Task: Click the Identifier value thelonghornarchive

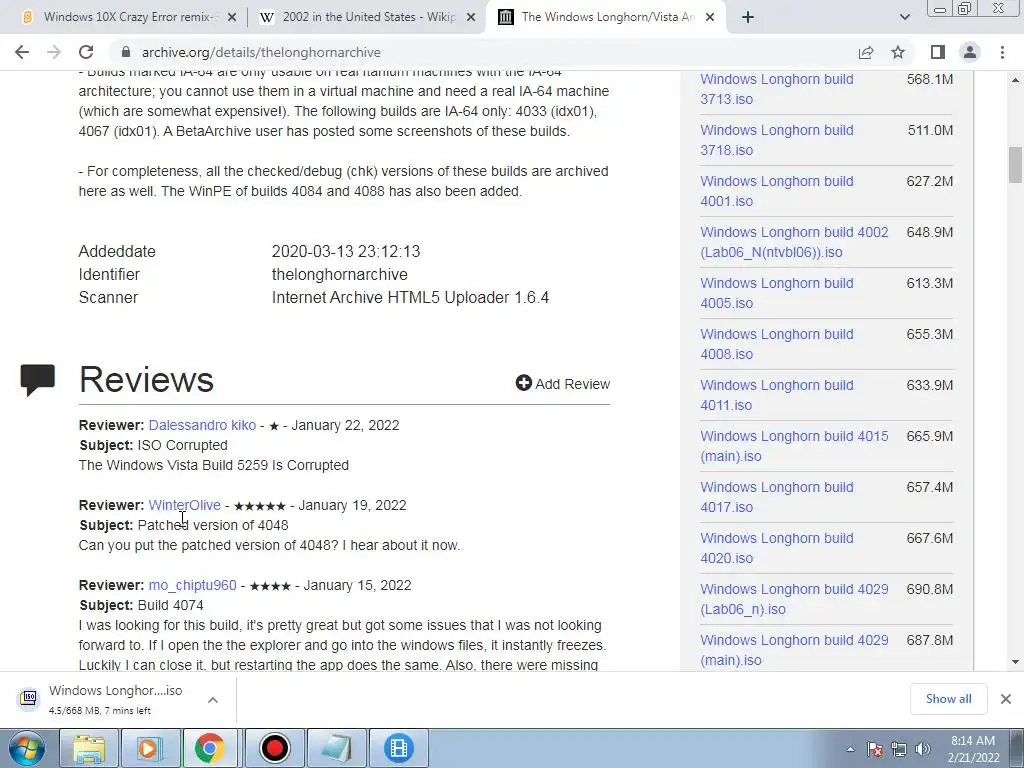Action: (x=340, y=274)
